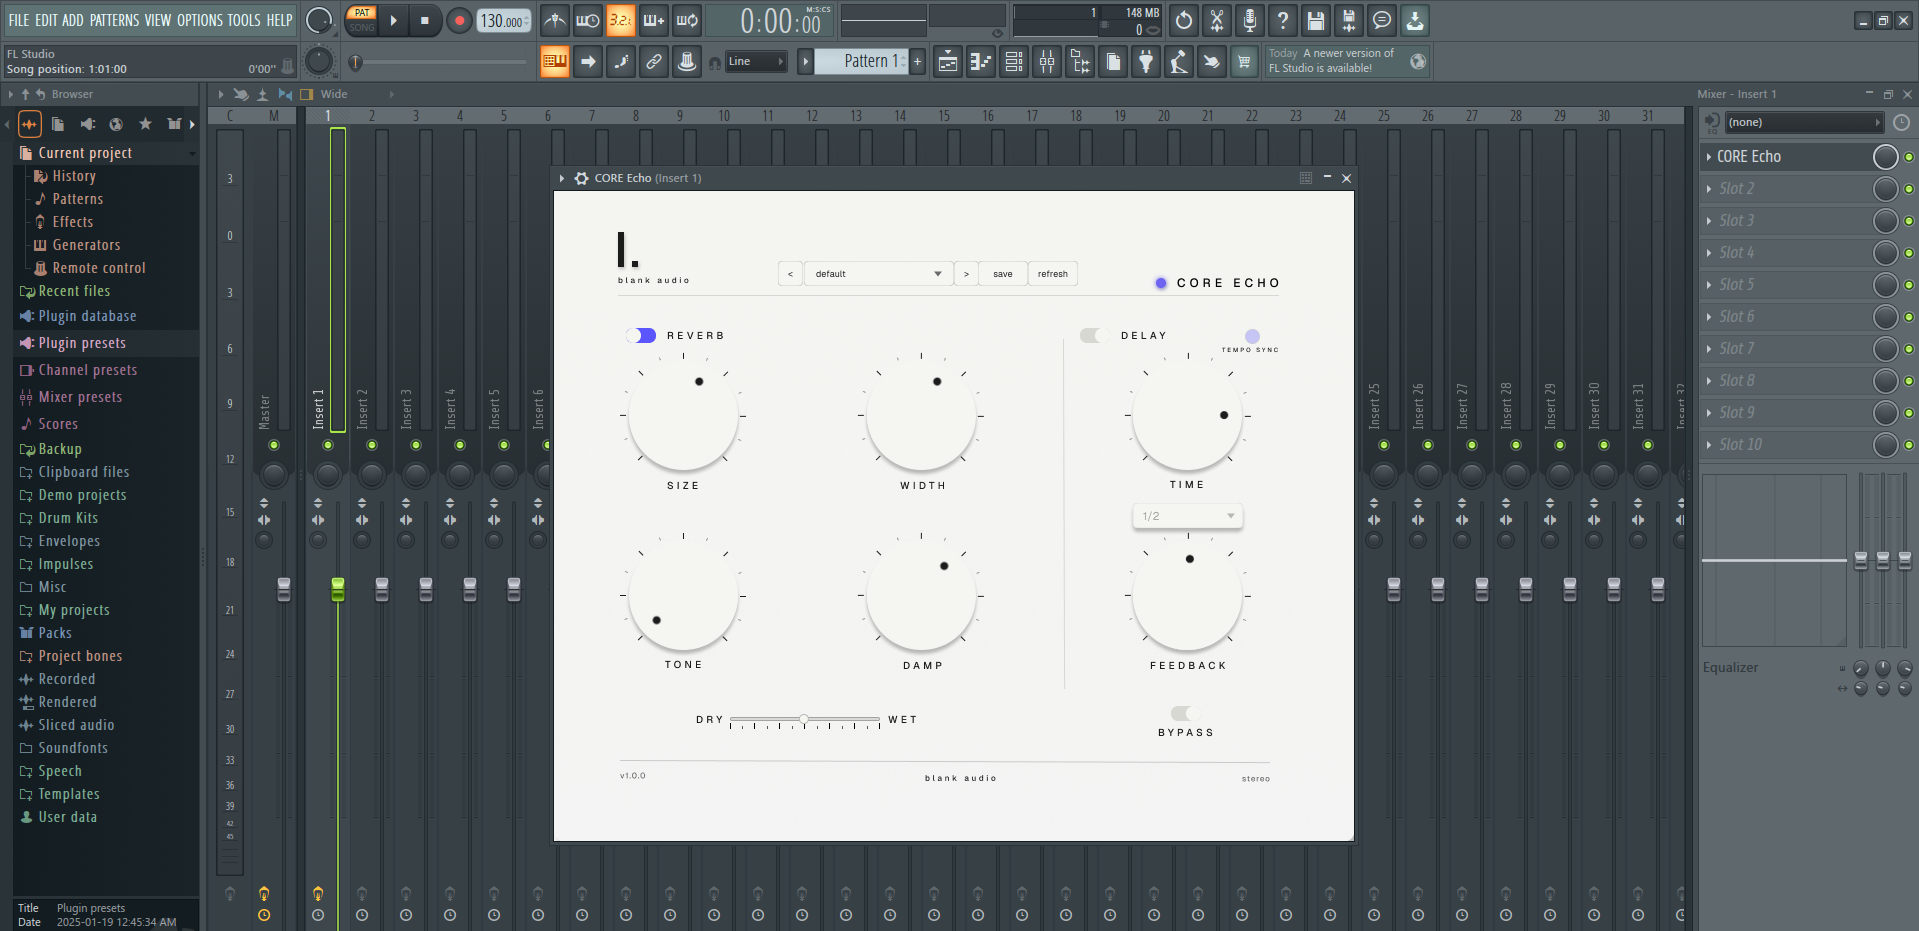Open the EDIT menu

coord(46,20)
